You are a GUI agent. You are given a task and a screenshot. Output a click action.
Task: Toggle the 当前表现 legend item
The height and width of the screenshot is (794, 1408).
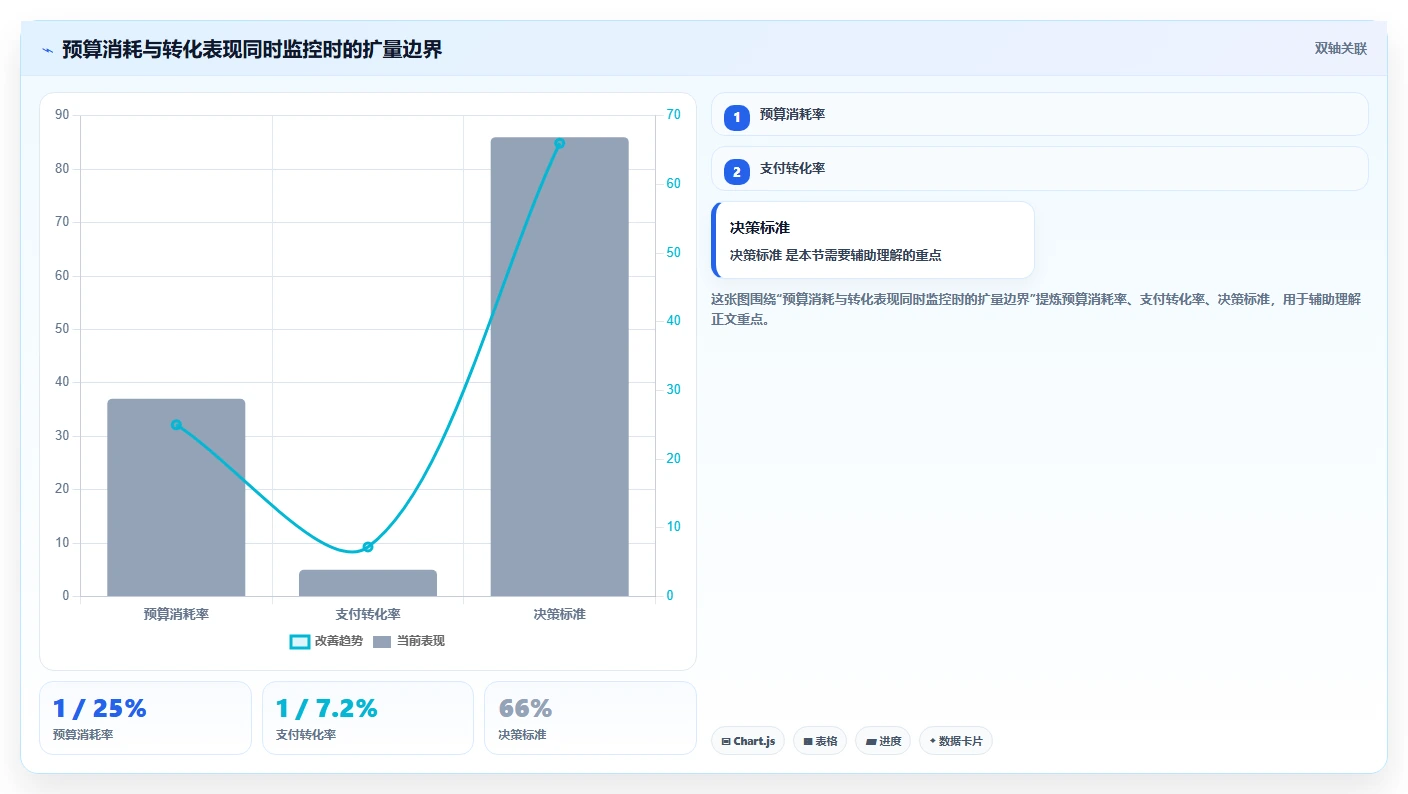[409, 641]
